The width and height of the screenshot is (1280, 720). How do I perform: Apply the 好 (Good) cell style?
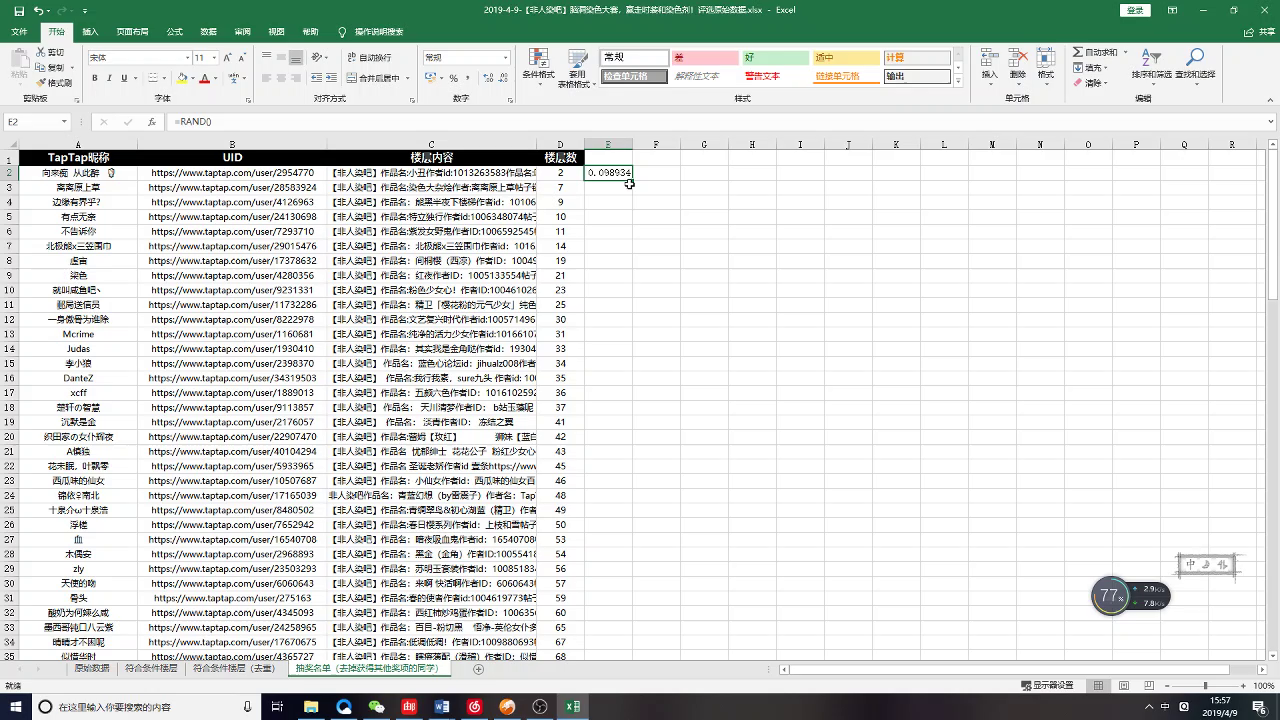(x=775, y=58)
